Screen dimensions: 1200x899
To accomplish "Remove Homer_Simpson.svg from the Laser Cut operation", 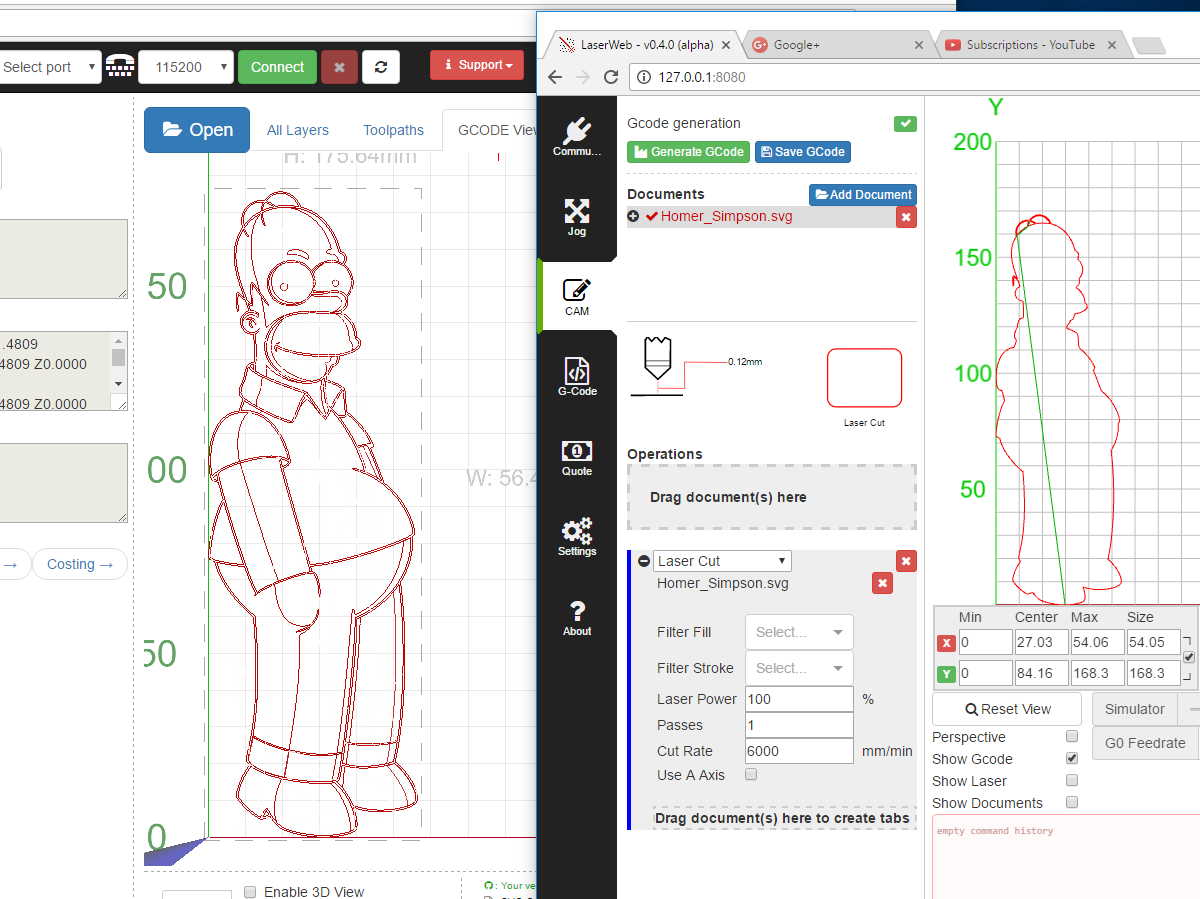I will pos(882,583).
